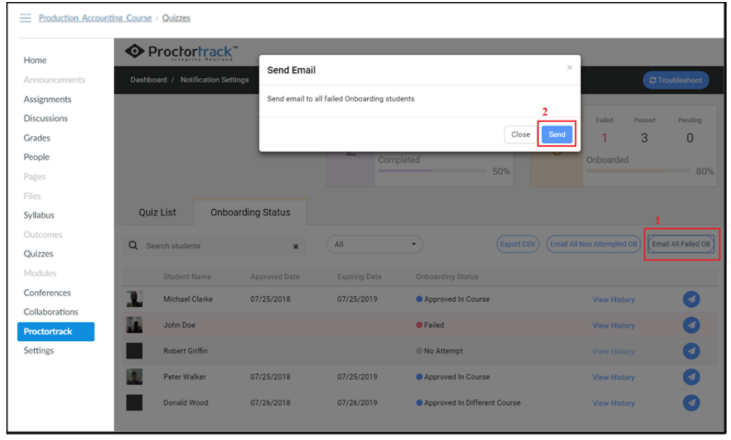Screen dimensions: 731x440
Task: Close the Send Email dialog with X
Action: 569,68
